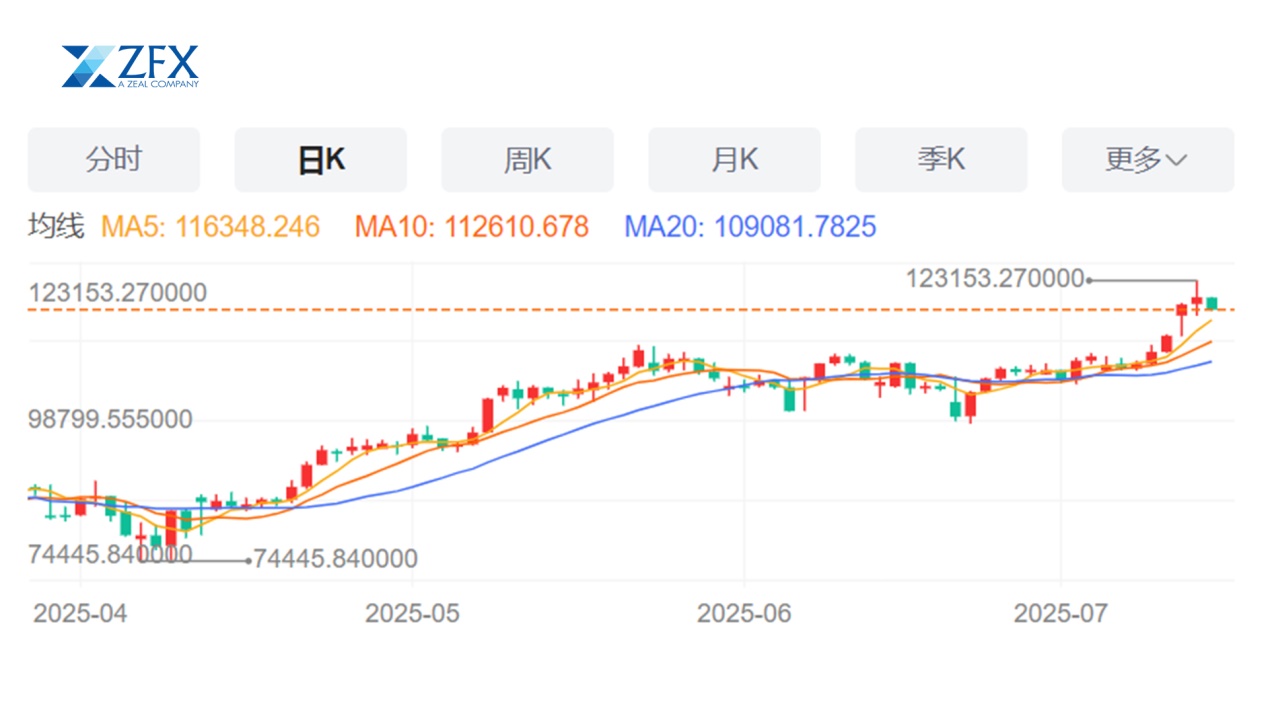Select the MA5: 116348.246 indicator value
The width and height of the screenshot is (1268, 714).
211,227
